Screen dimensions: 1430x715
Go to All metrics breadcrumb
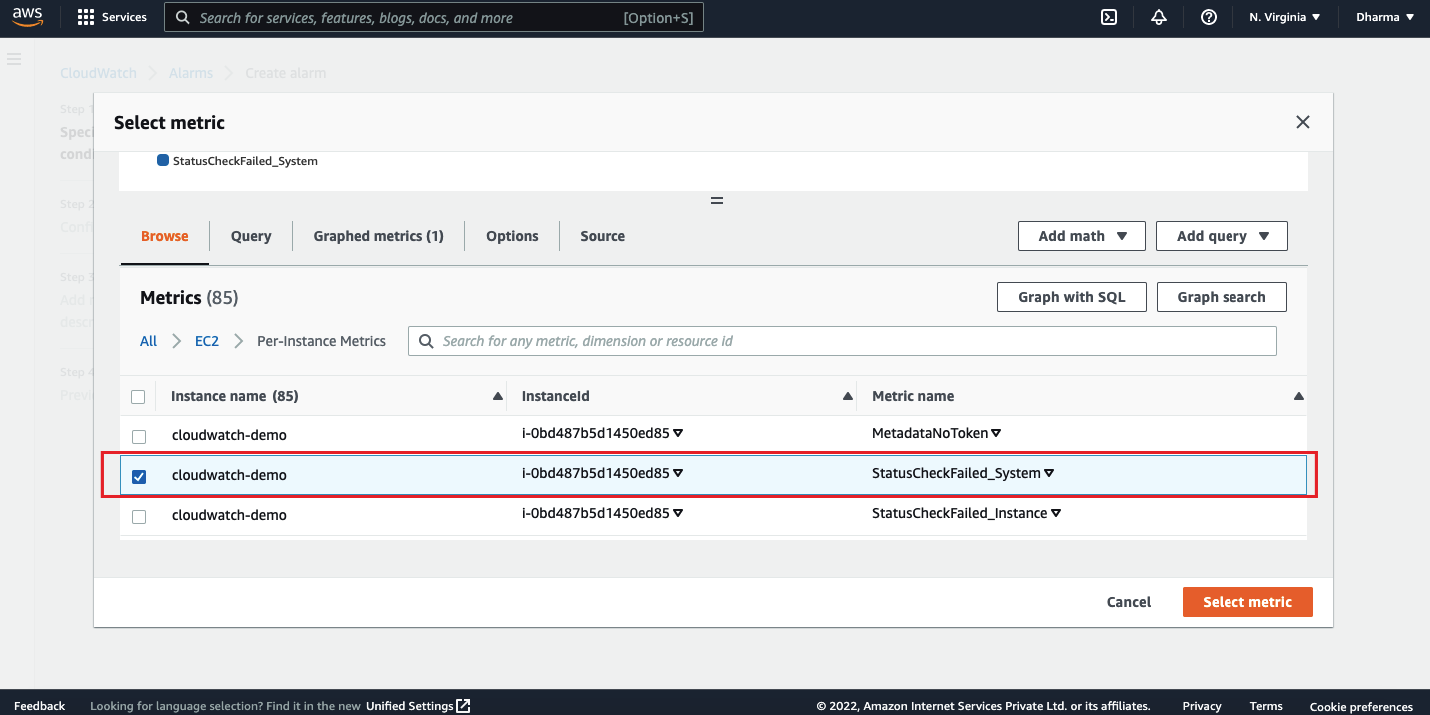click(148, 341)
